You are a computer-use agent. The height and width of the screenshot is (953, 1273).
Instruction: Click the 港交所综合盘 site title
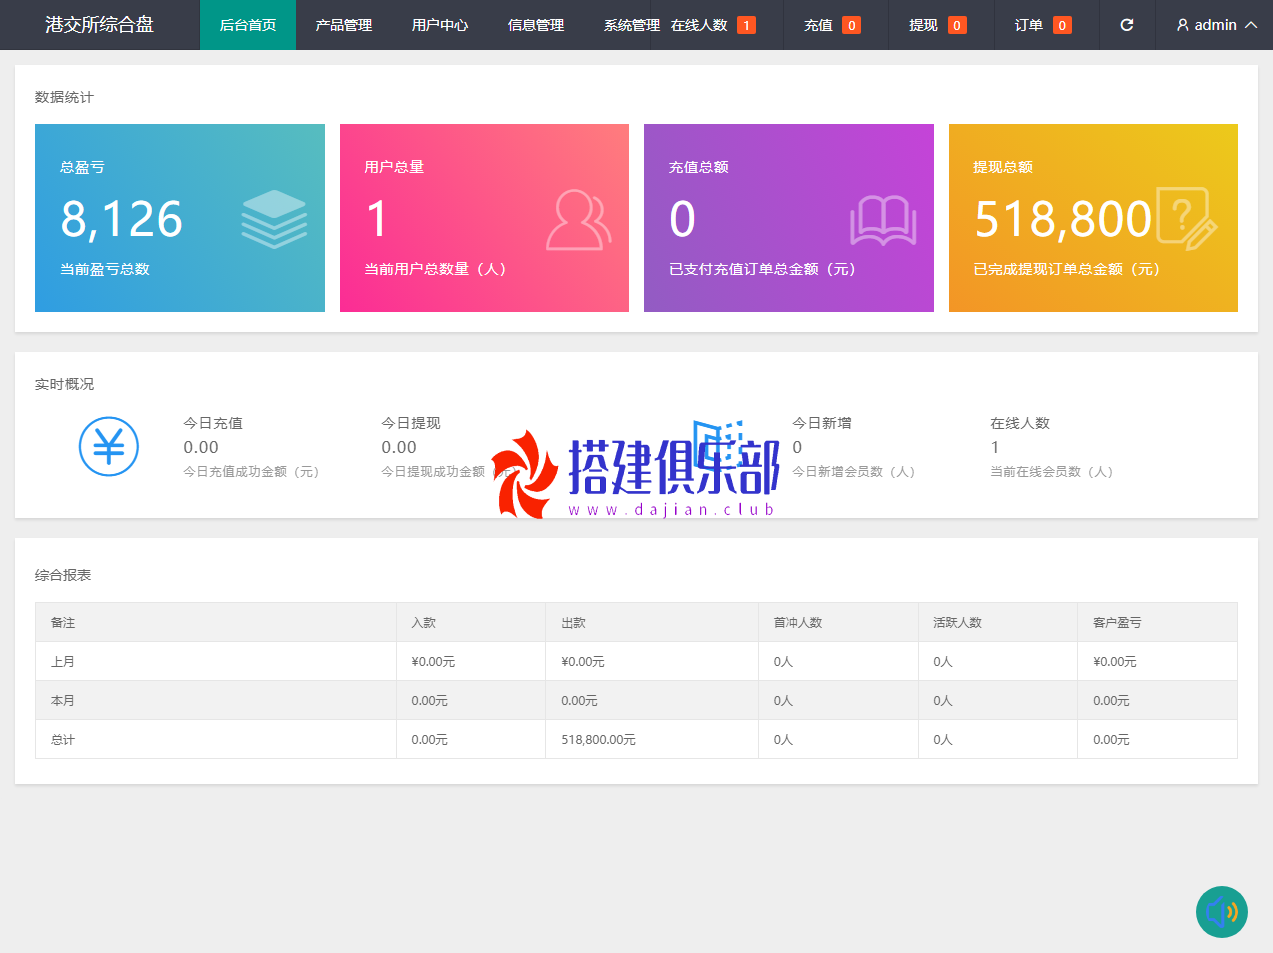click(99, 25)
